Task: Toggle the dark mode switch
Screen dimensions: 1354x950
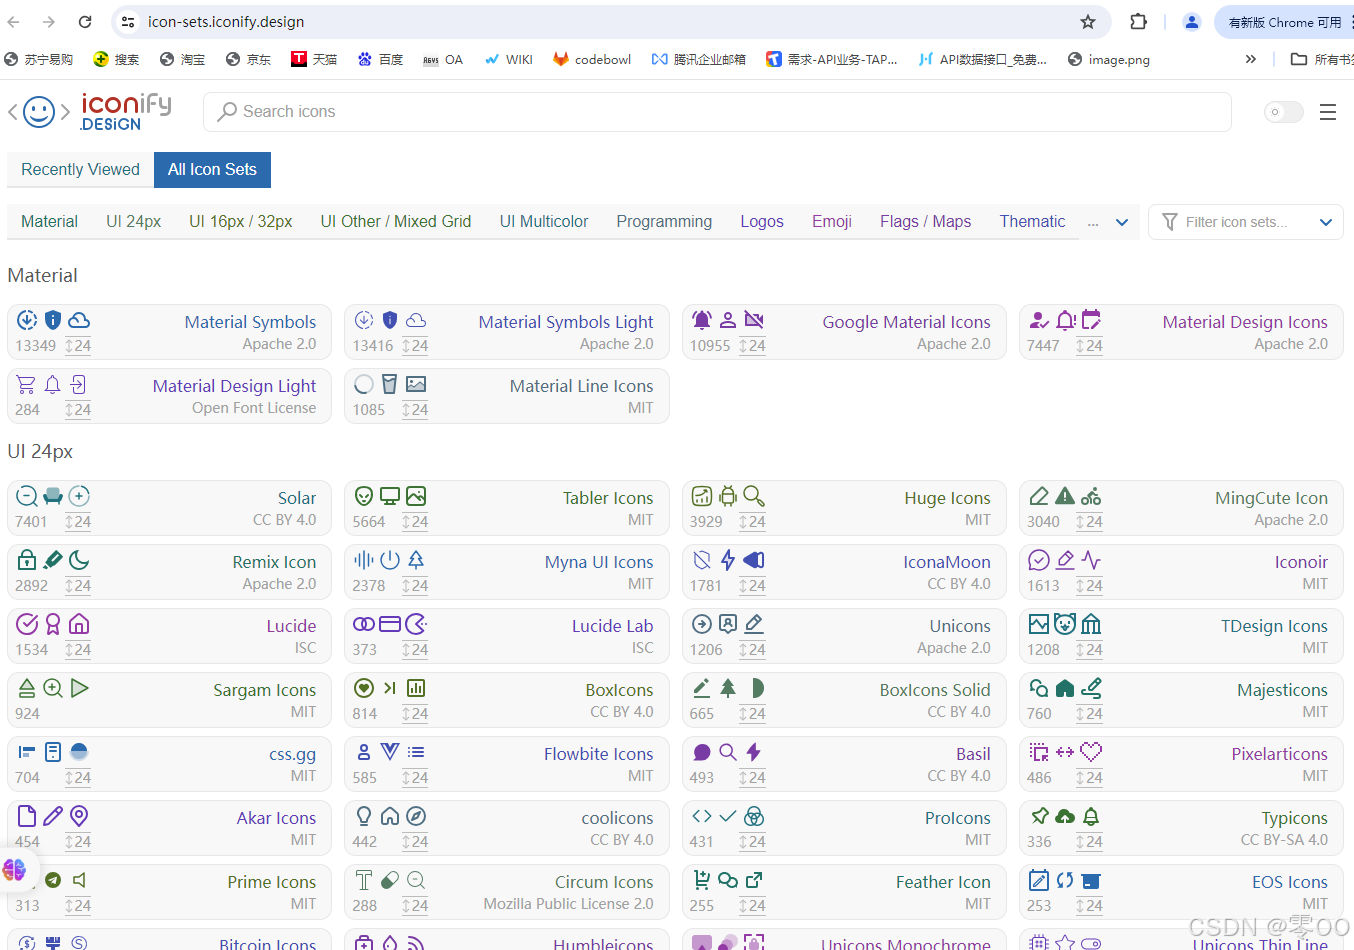Action: click(1283, 112)
